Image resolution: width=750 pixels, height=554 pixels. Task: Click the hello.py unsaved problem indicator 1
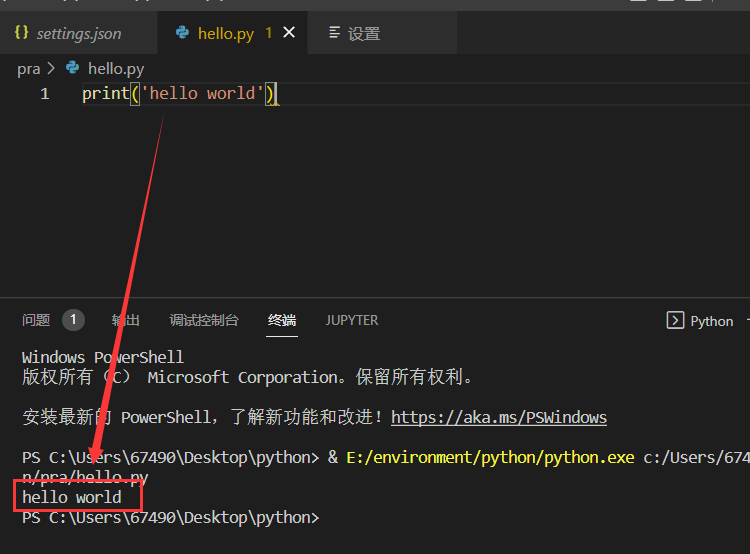pos(269,33)
